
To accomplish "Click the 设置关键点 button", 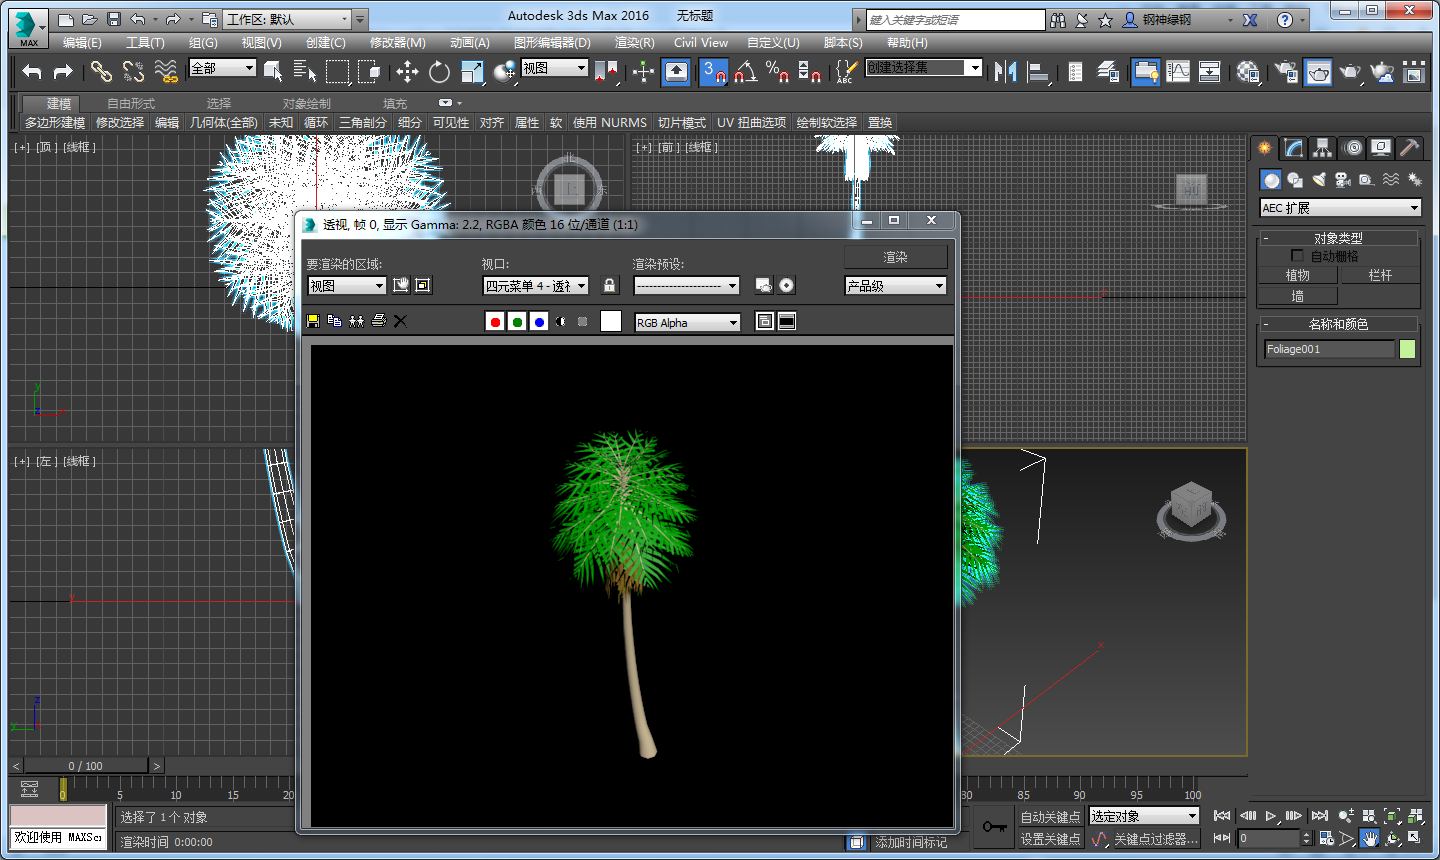I will tap(1049, 839).
